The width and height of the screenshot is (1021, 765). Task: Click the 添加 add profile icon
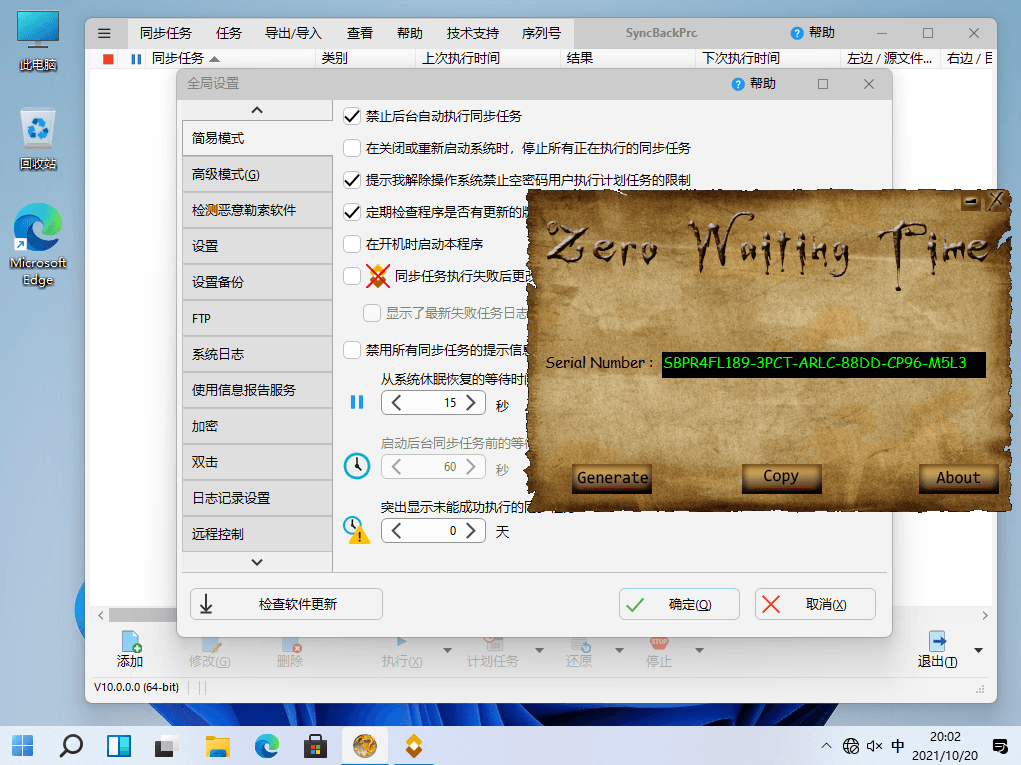pos(130,642)
